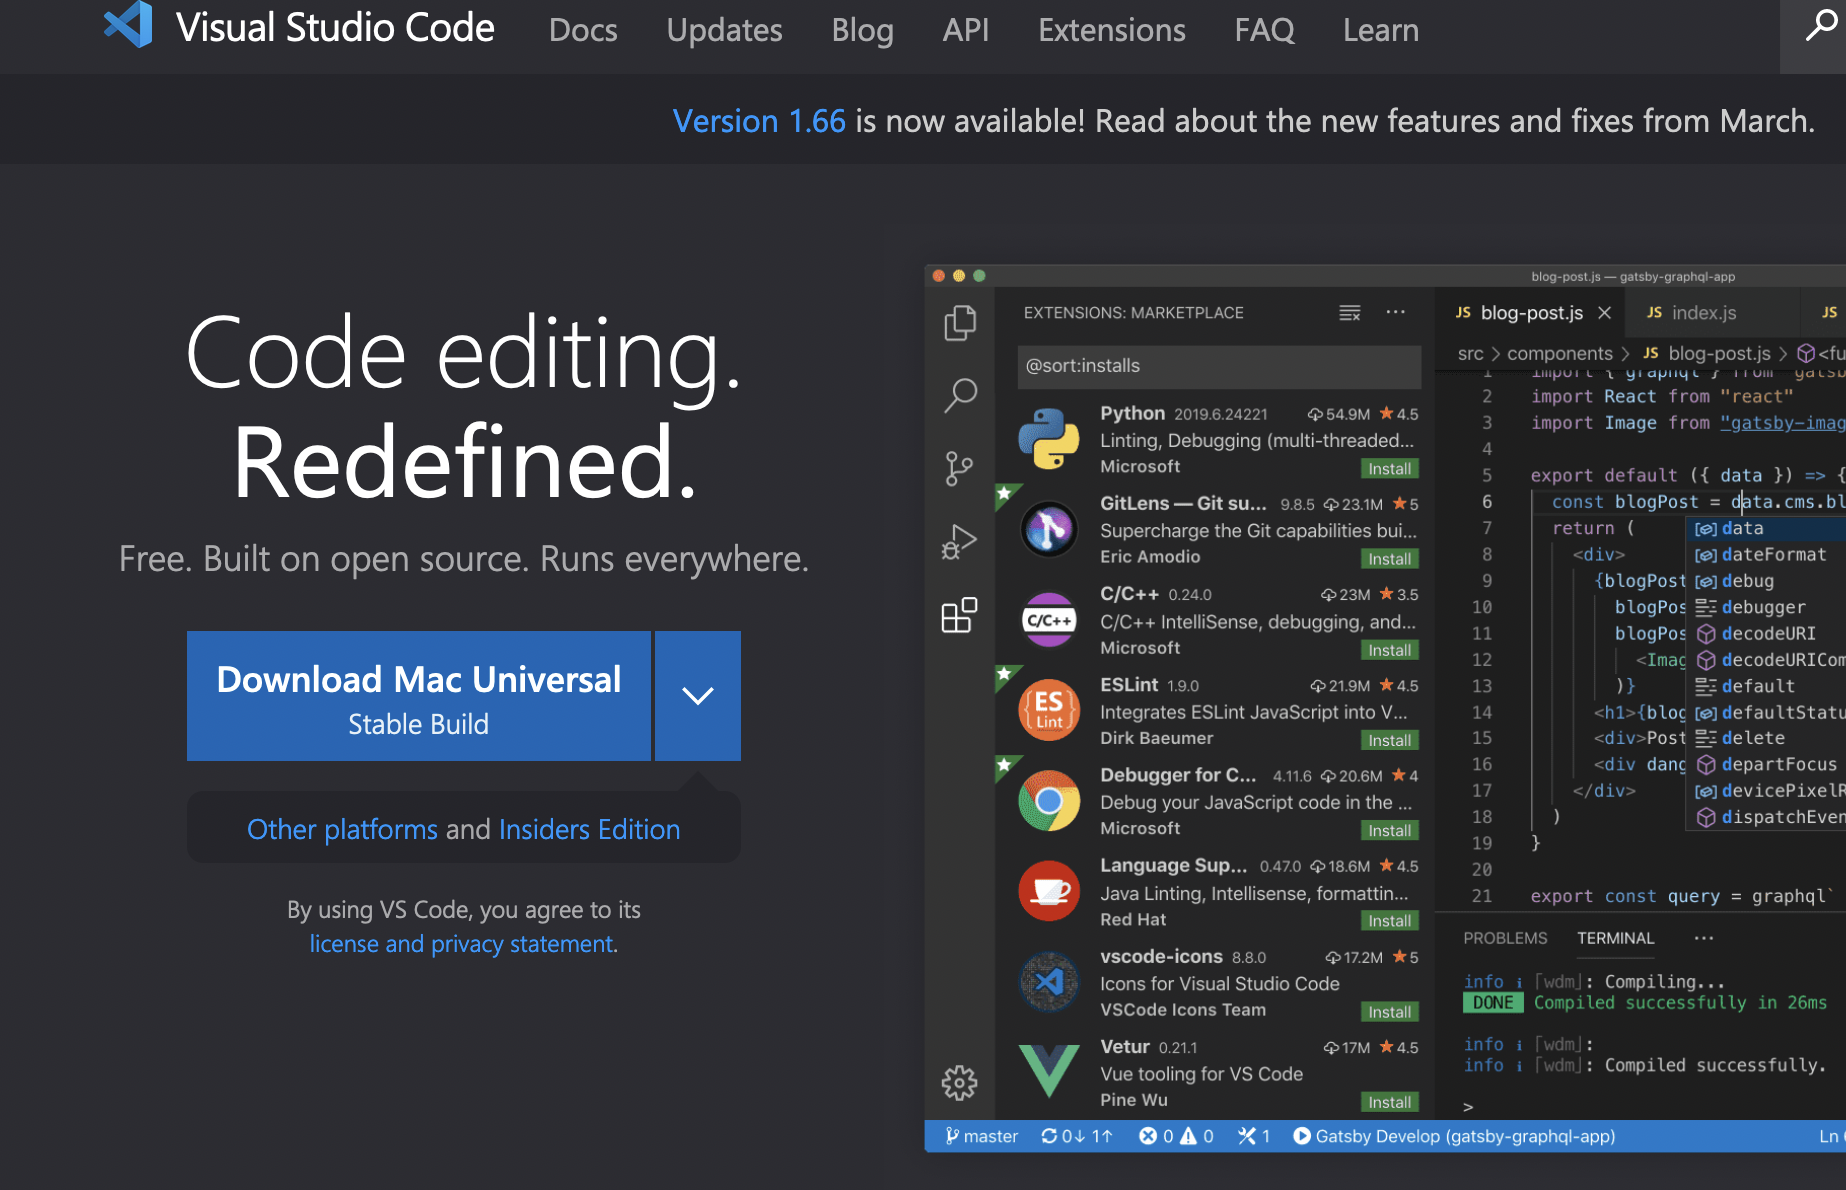Click Download Mac Universal Stable Build button
Viewport: 1846px width, 1190px height.
point(419,696)
